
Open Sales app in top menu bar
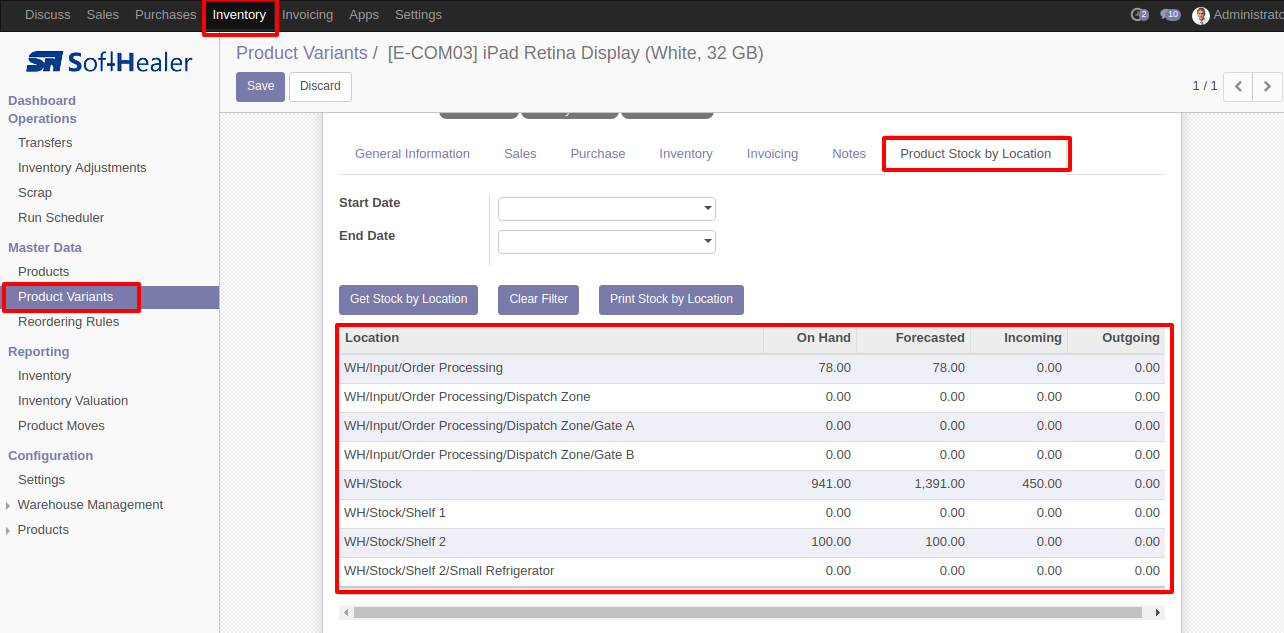tap(103, 15)
